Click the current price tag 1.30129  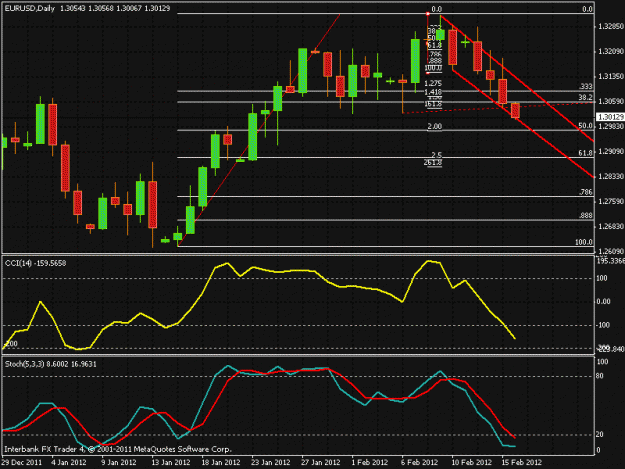(610, 117)
